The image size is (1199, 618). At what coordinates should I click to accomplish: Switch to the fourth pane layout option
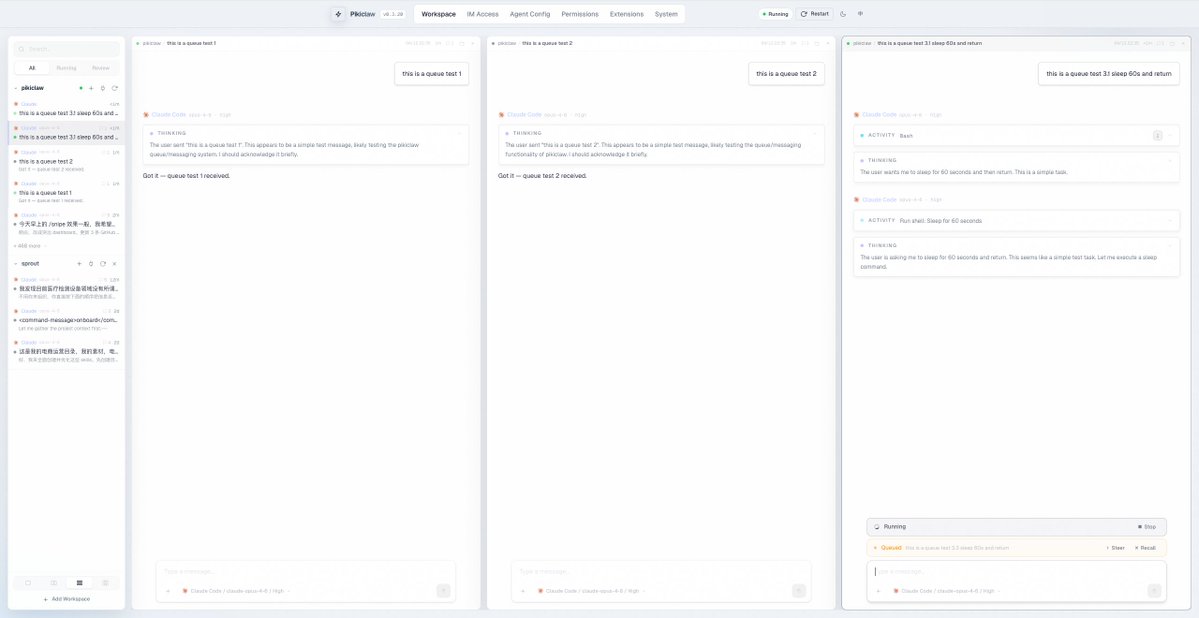106,583
